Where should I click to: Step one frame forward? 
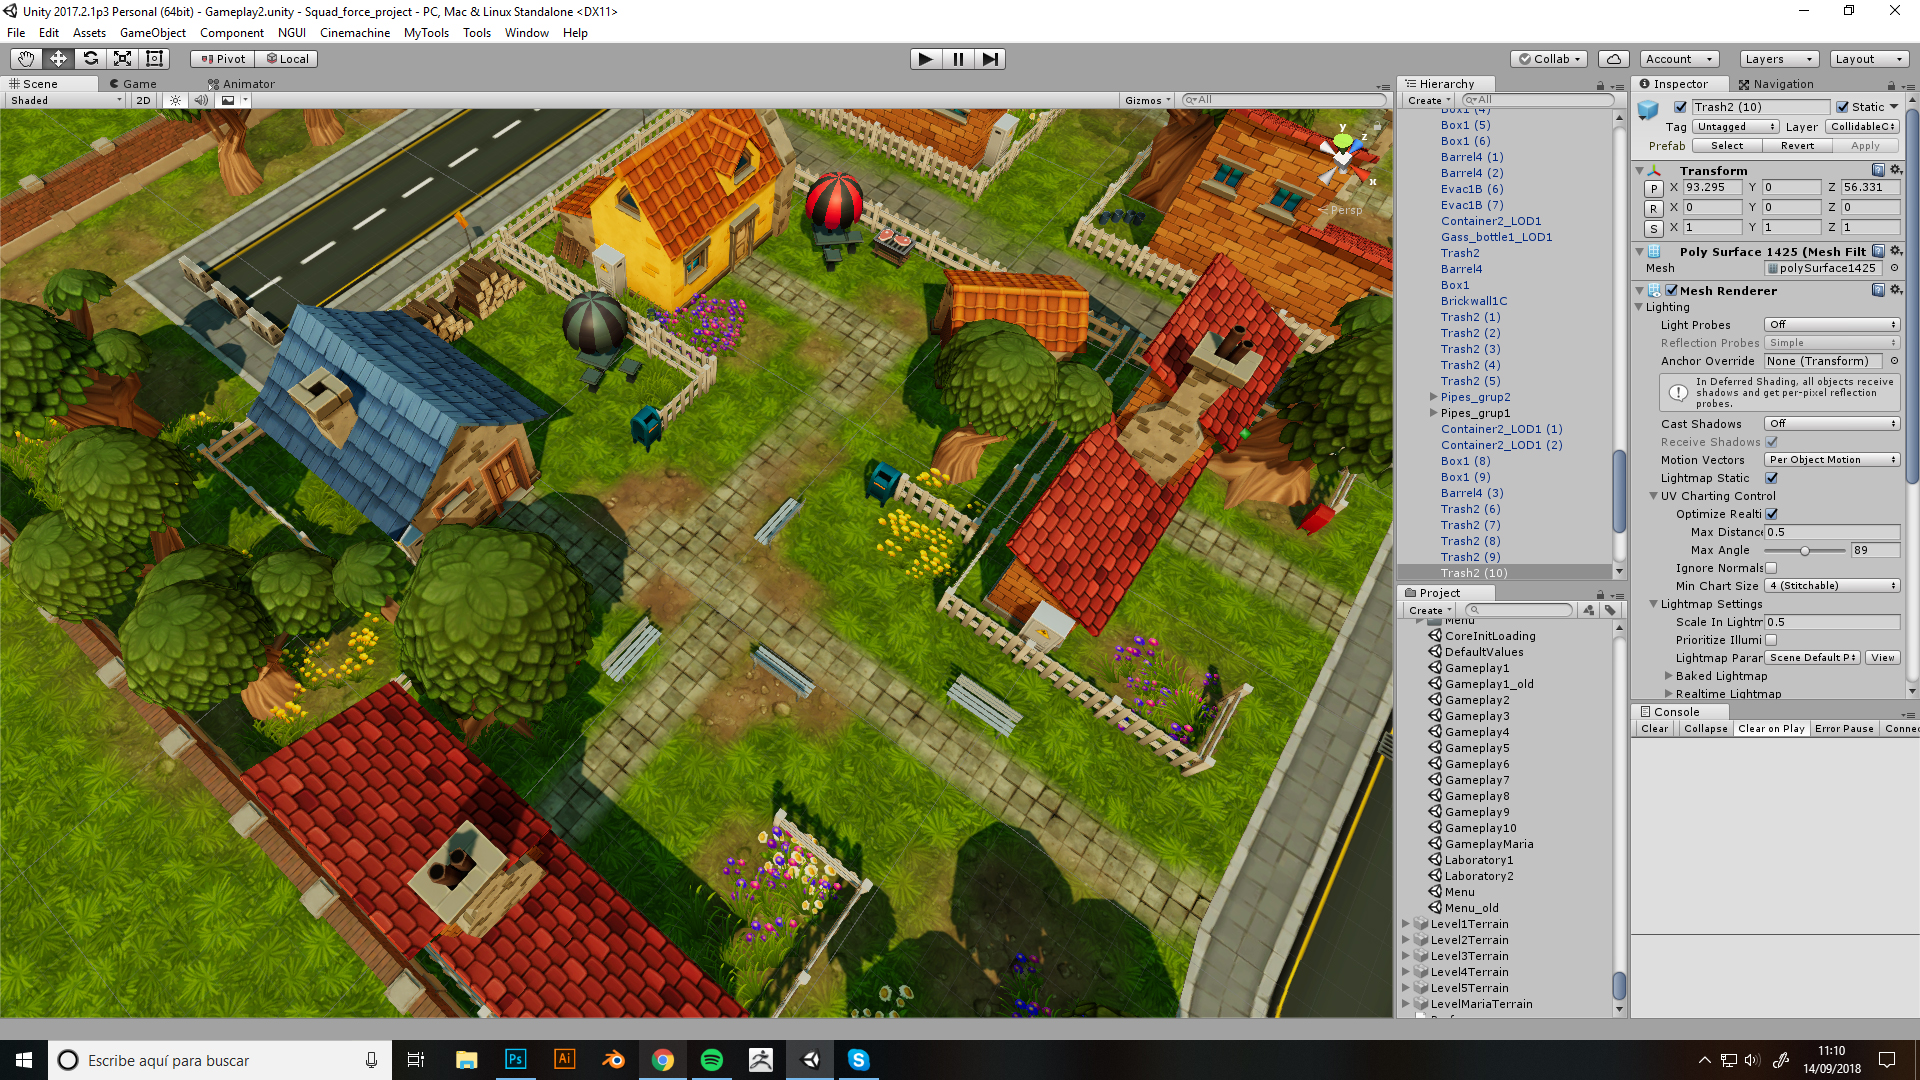tap(990, 59)
